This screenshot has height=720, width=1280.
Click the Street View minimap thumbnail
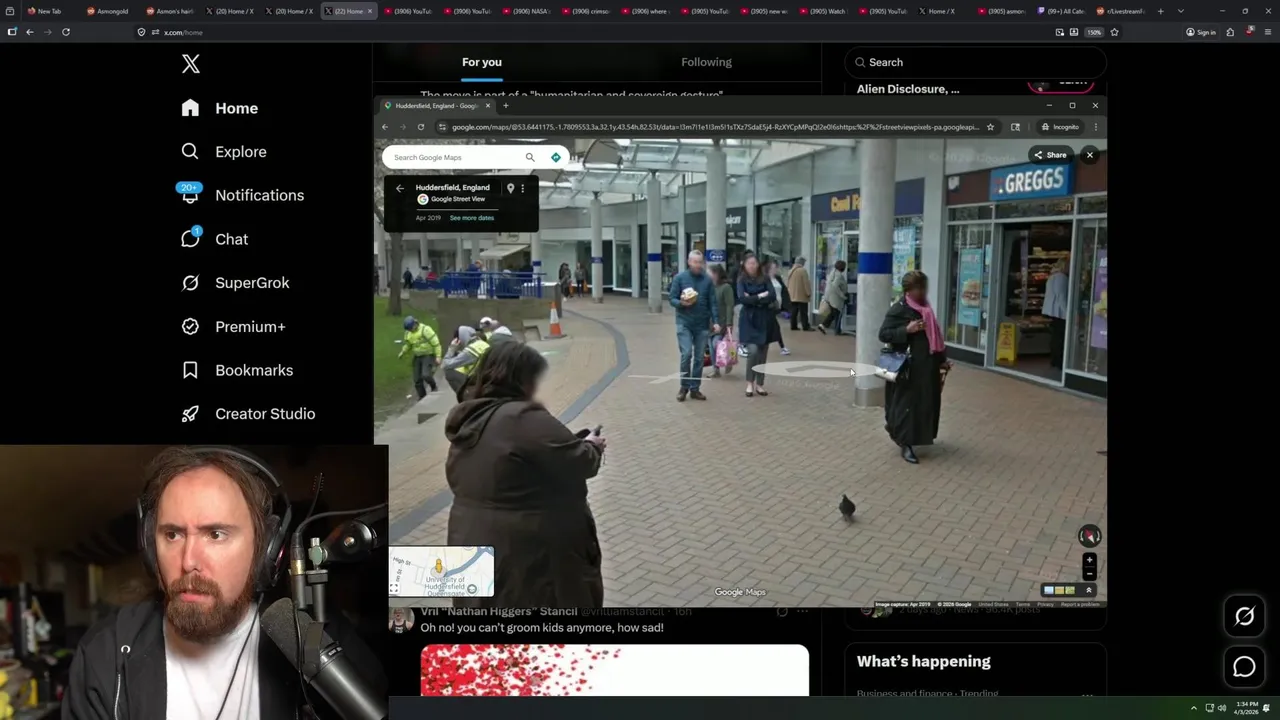pyautogui.click(x=441, y=571)
